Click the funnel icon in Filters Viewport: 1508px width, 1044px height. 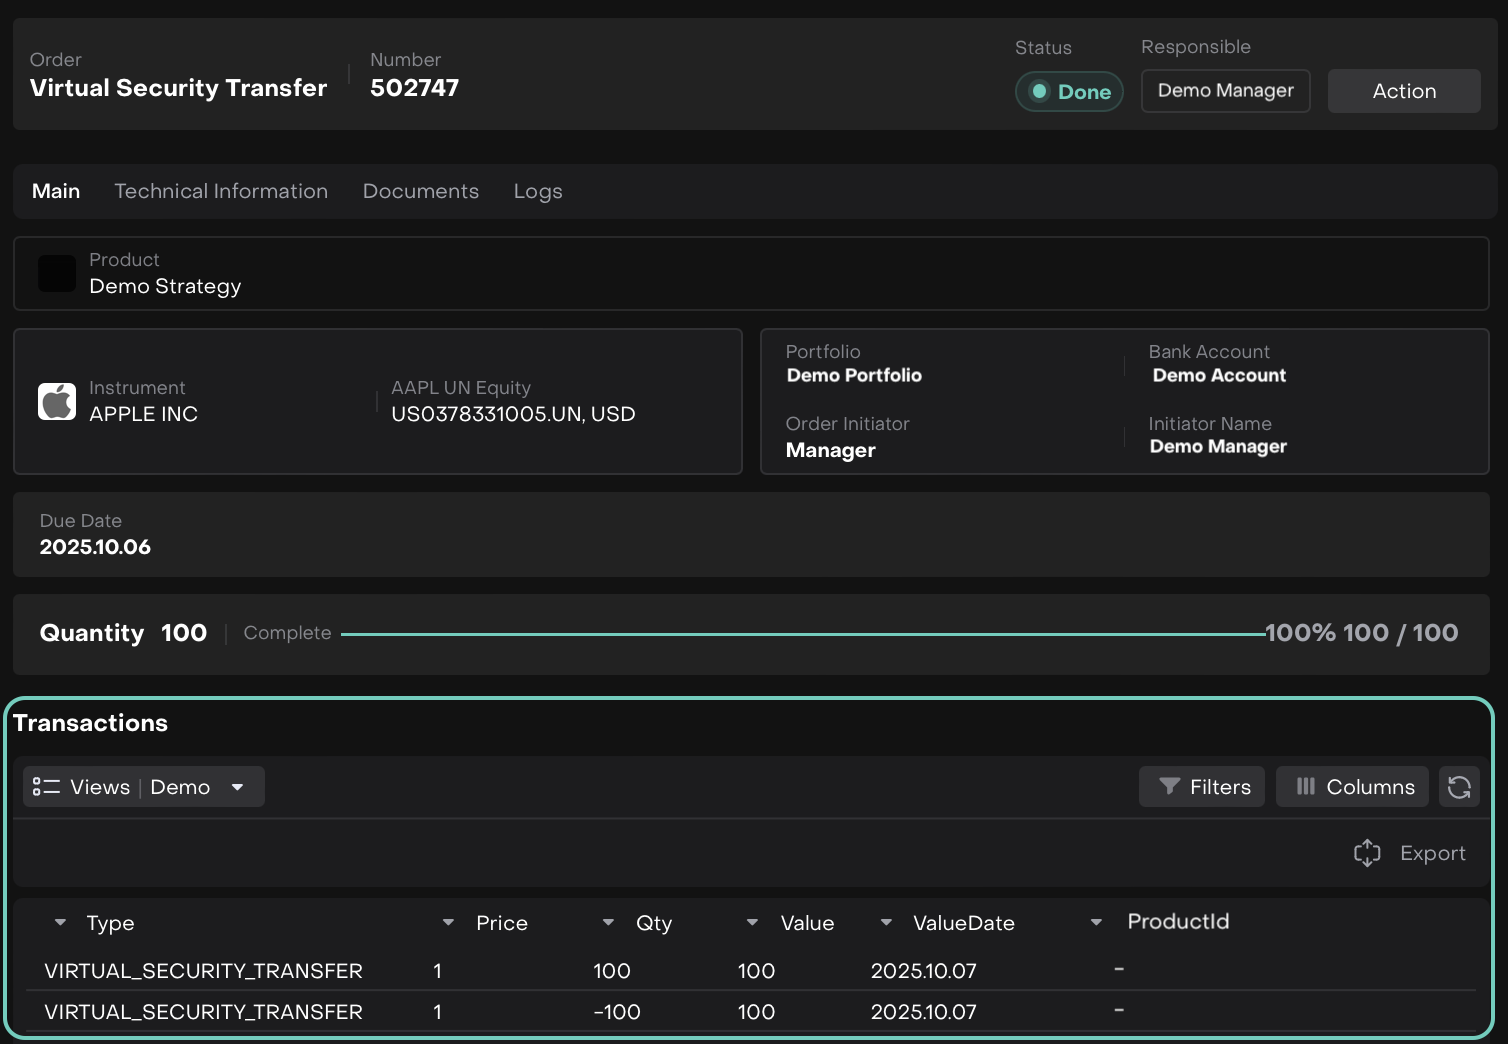[1169, 787]
